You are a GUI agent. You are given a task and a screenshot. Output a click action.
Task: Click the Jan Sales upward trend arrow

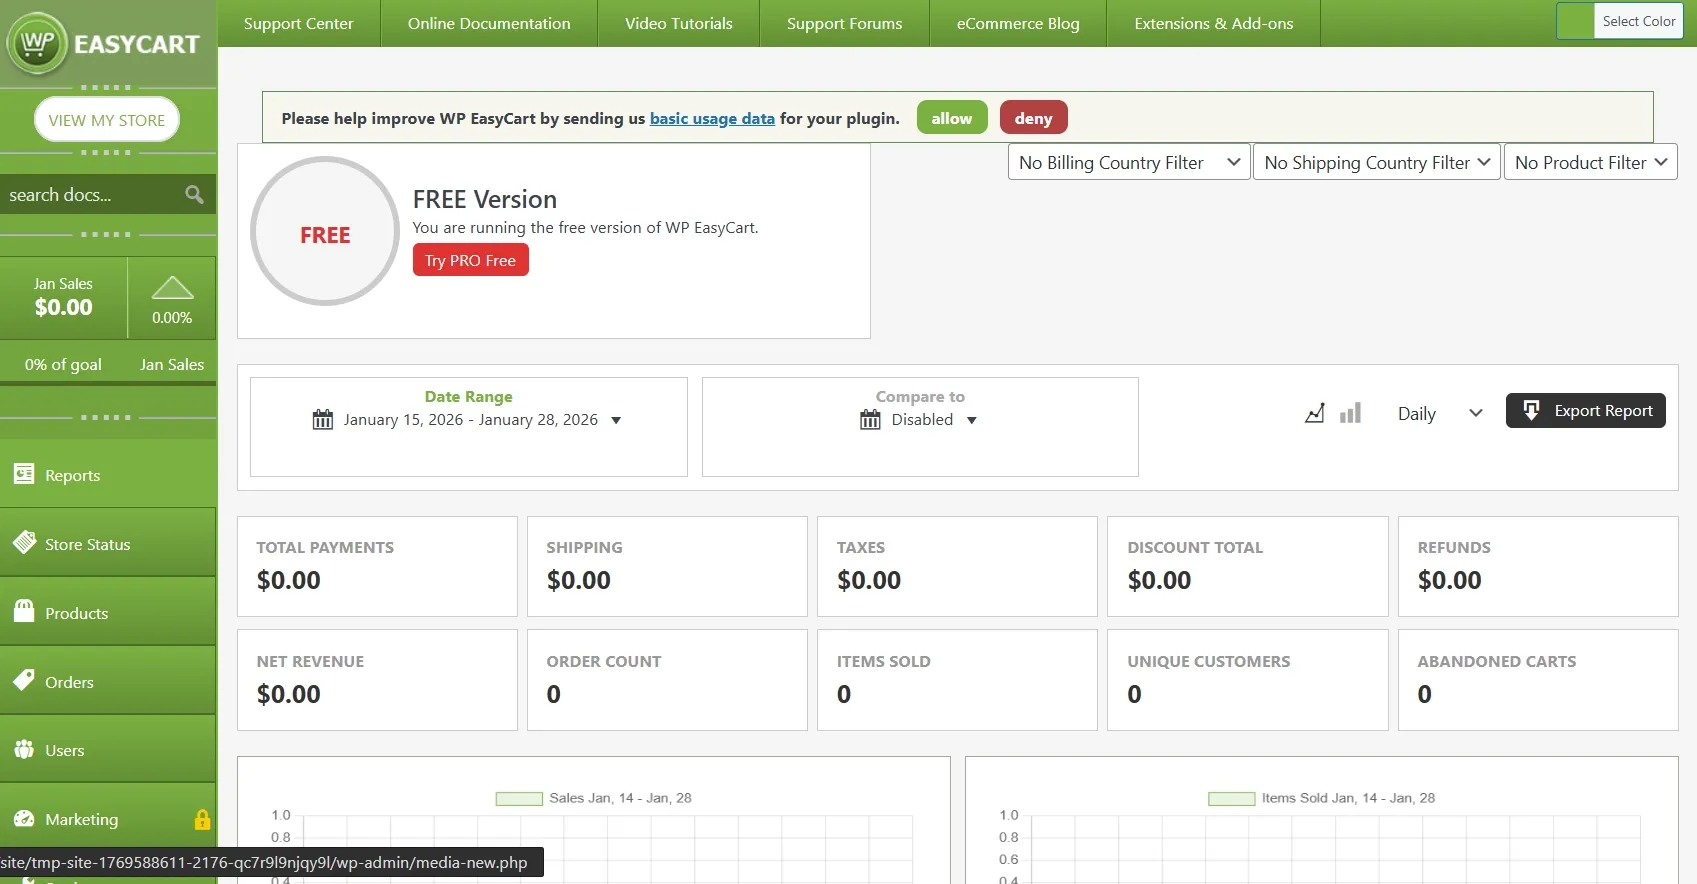point(172,287)
